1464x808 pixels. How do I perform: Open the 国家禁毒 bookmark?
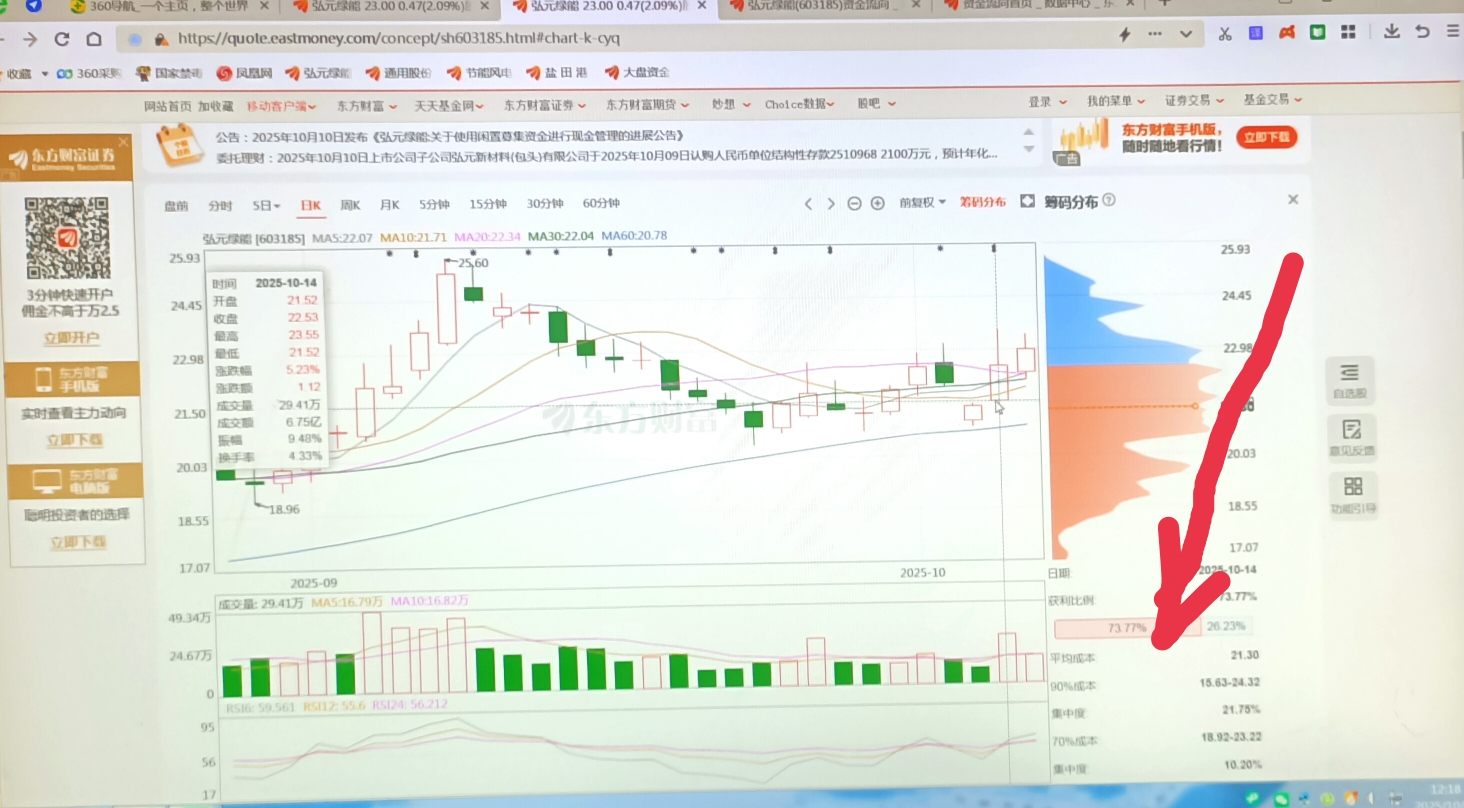tap(170, 73)
